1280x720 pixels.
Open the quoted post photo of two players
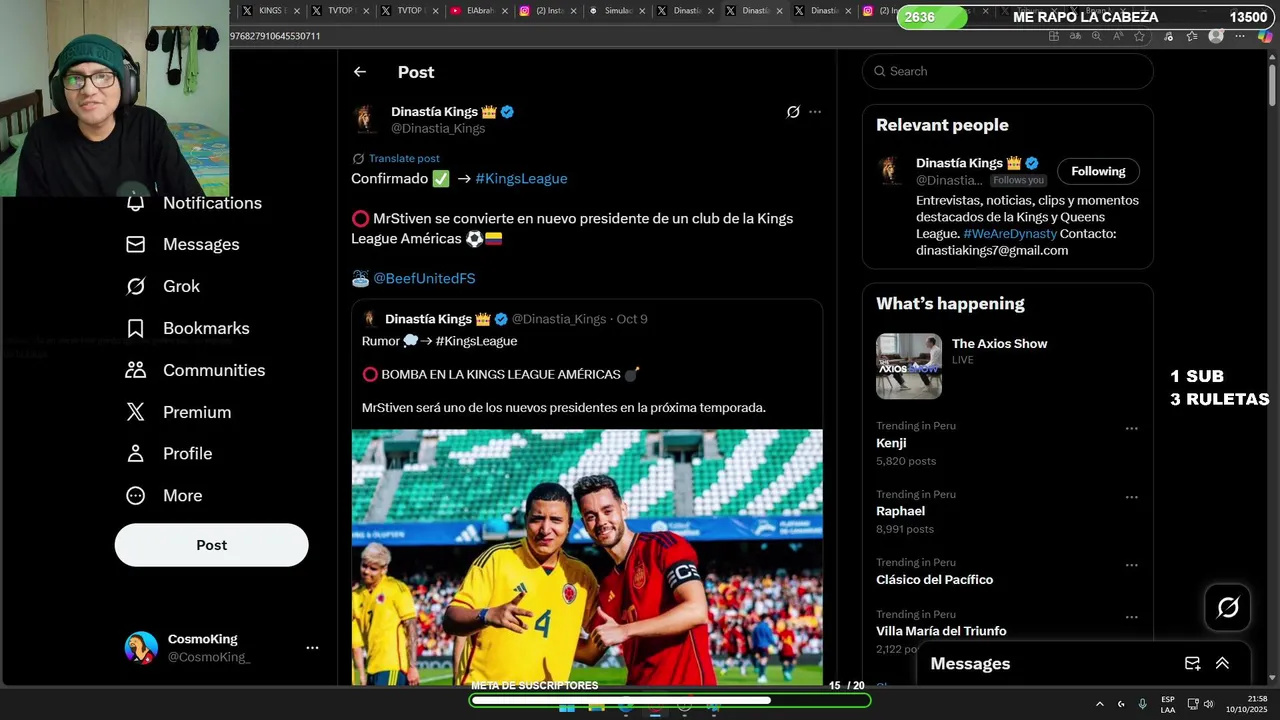[x=587, y=557]
